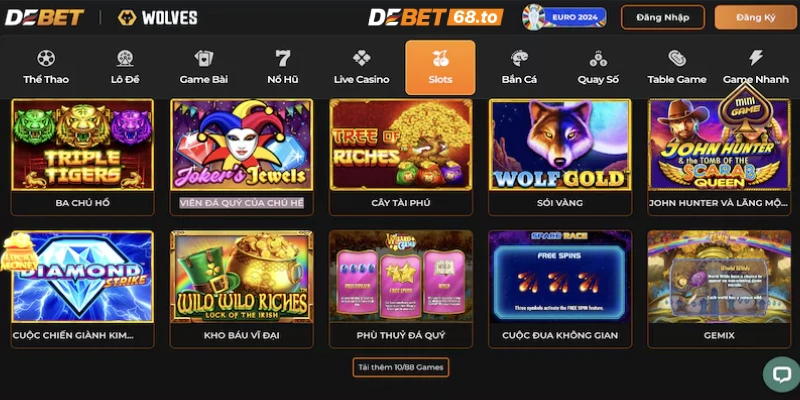The width and height of the screenshot is (800, 400).
Task: Launch the Wolf Gold game thumbnail
Action: (x=560, y=145)
